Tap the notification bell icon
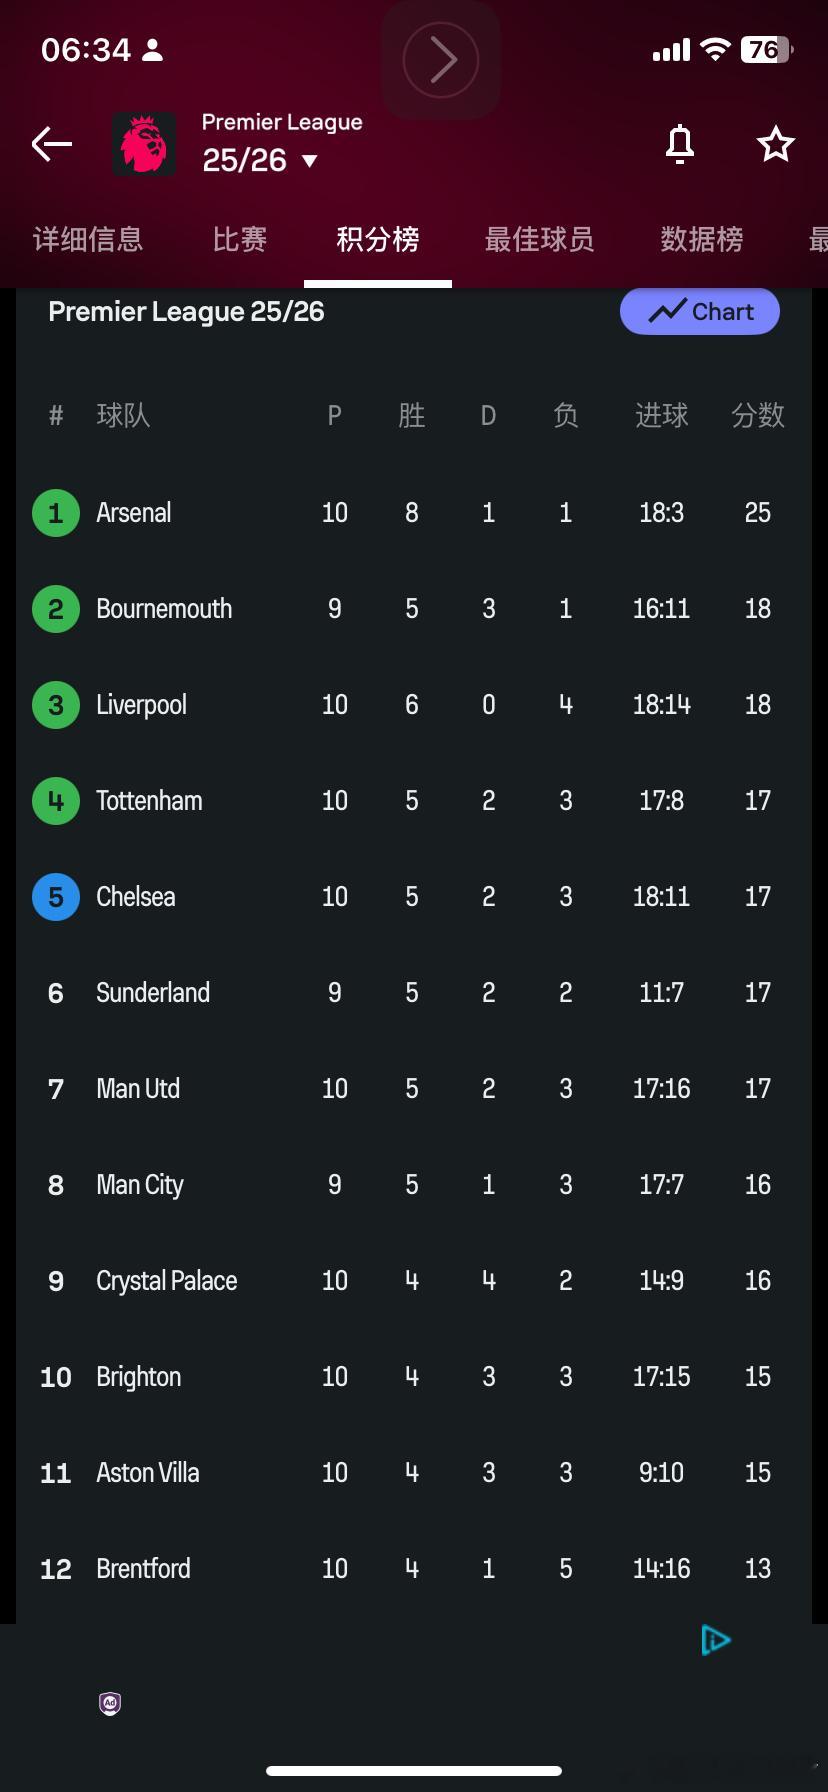Screen dimensions: 828x1792 680,144
